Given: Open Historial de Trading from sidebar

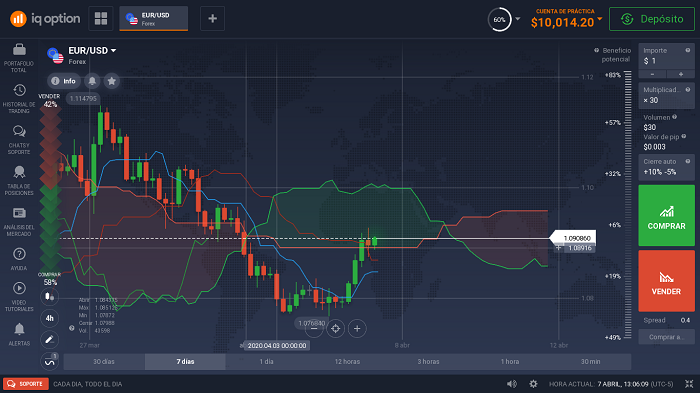Looking at the screenshot, I should [x=19, y=99].
